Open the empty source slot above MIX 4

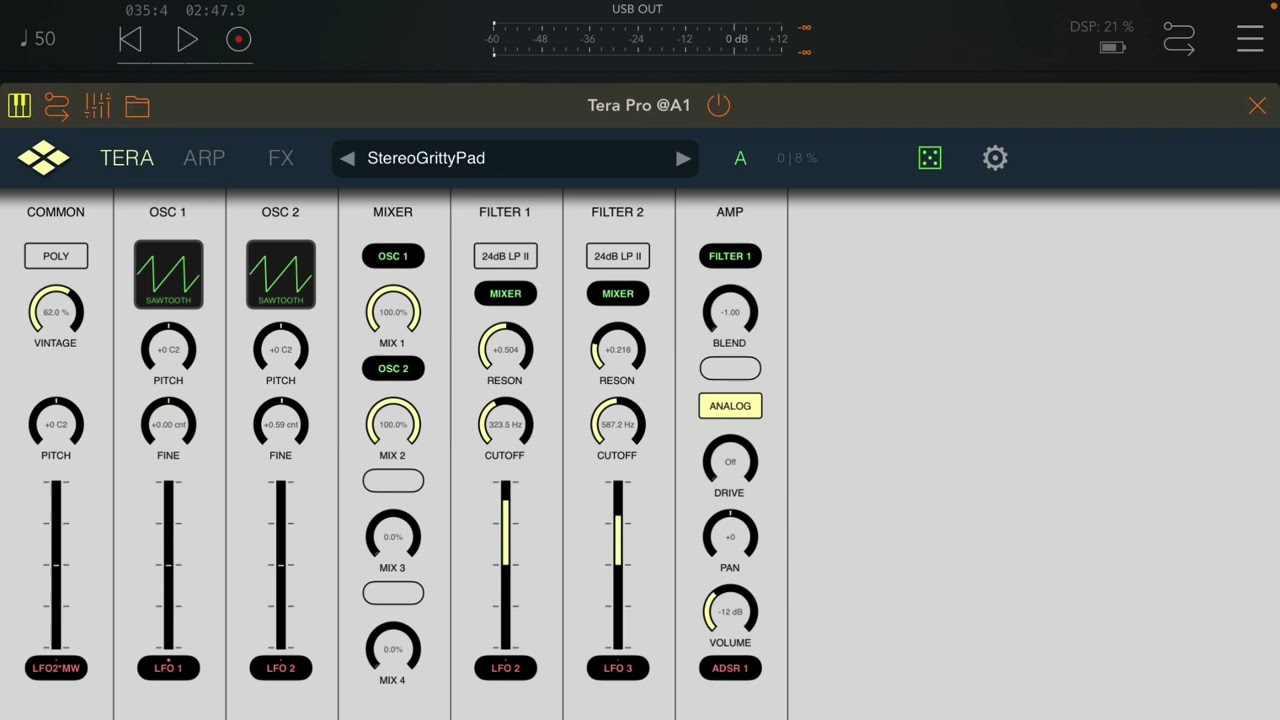[393, 593]
